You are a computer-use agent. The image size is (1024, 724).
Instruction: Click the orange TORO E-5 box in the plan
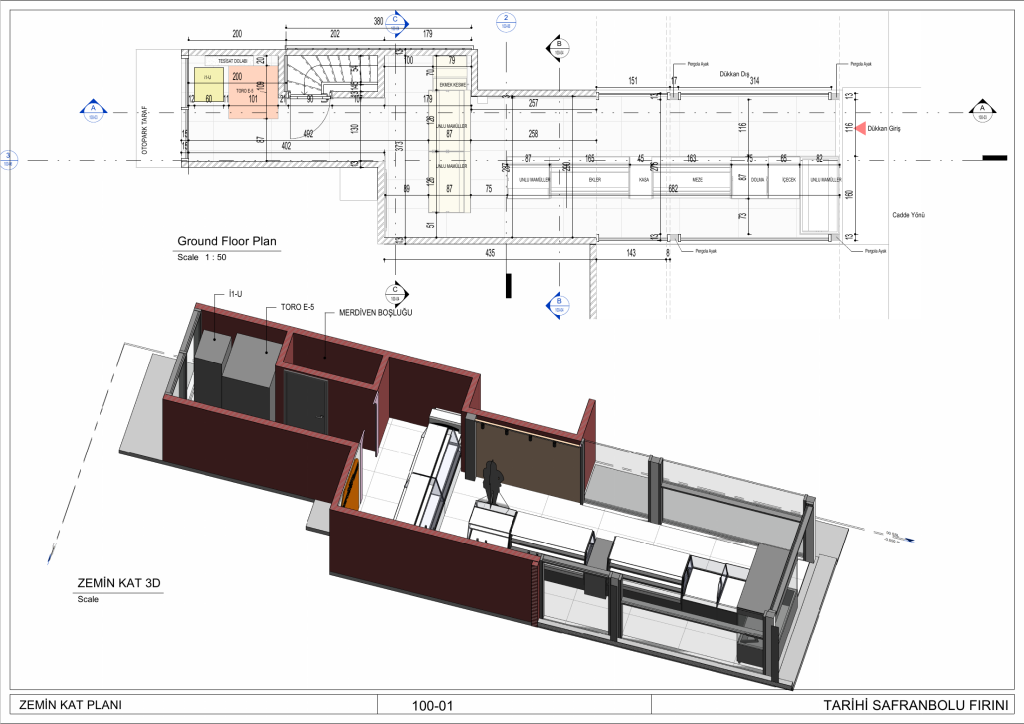point(253,91)
